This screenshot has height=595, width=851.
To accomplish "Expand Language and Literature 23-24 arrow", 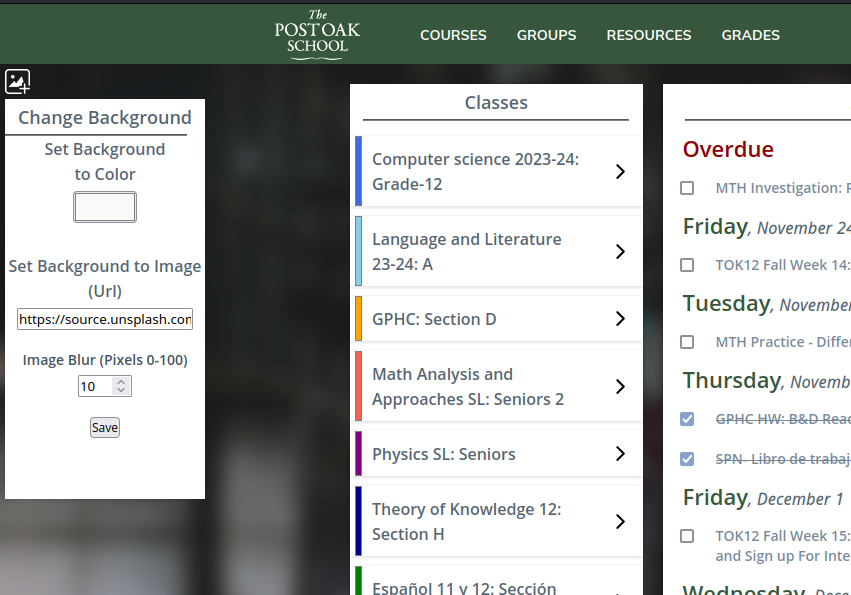I will click(x=620, y=251).
